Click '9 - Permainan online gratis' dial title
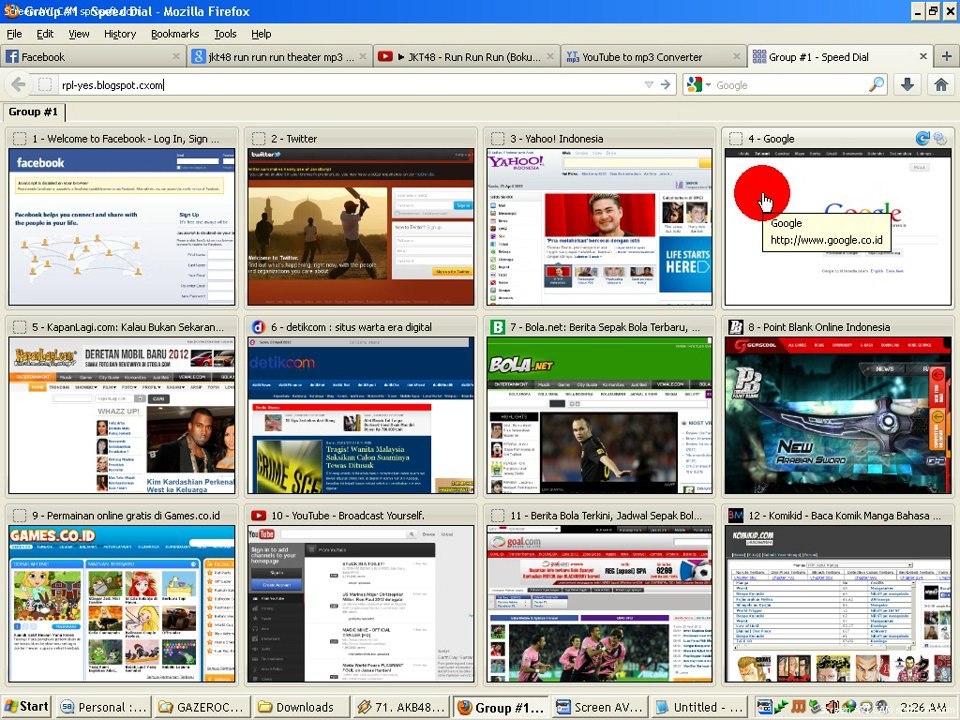The height and width of the screenshot is (720, 960). 126,516
